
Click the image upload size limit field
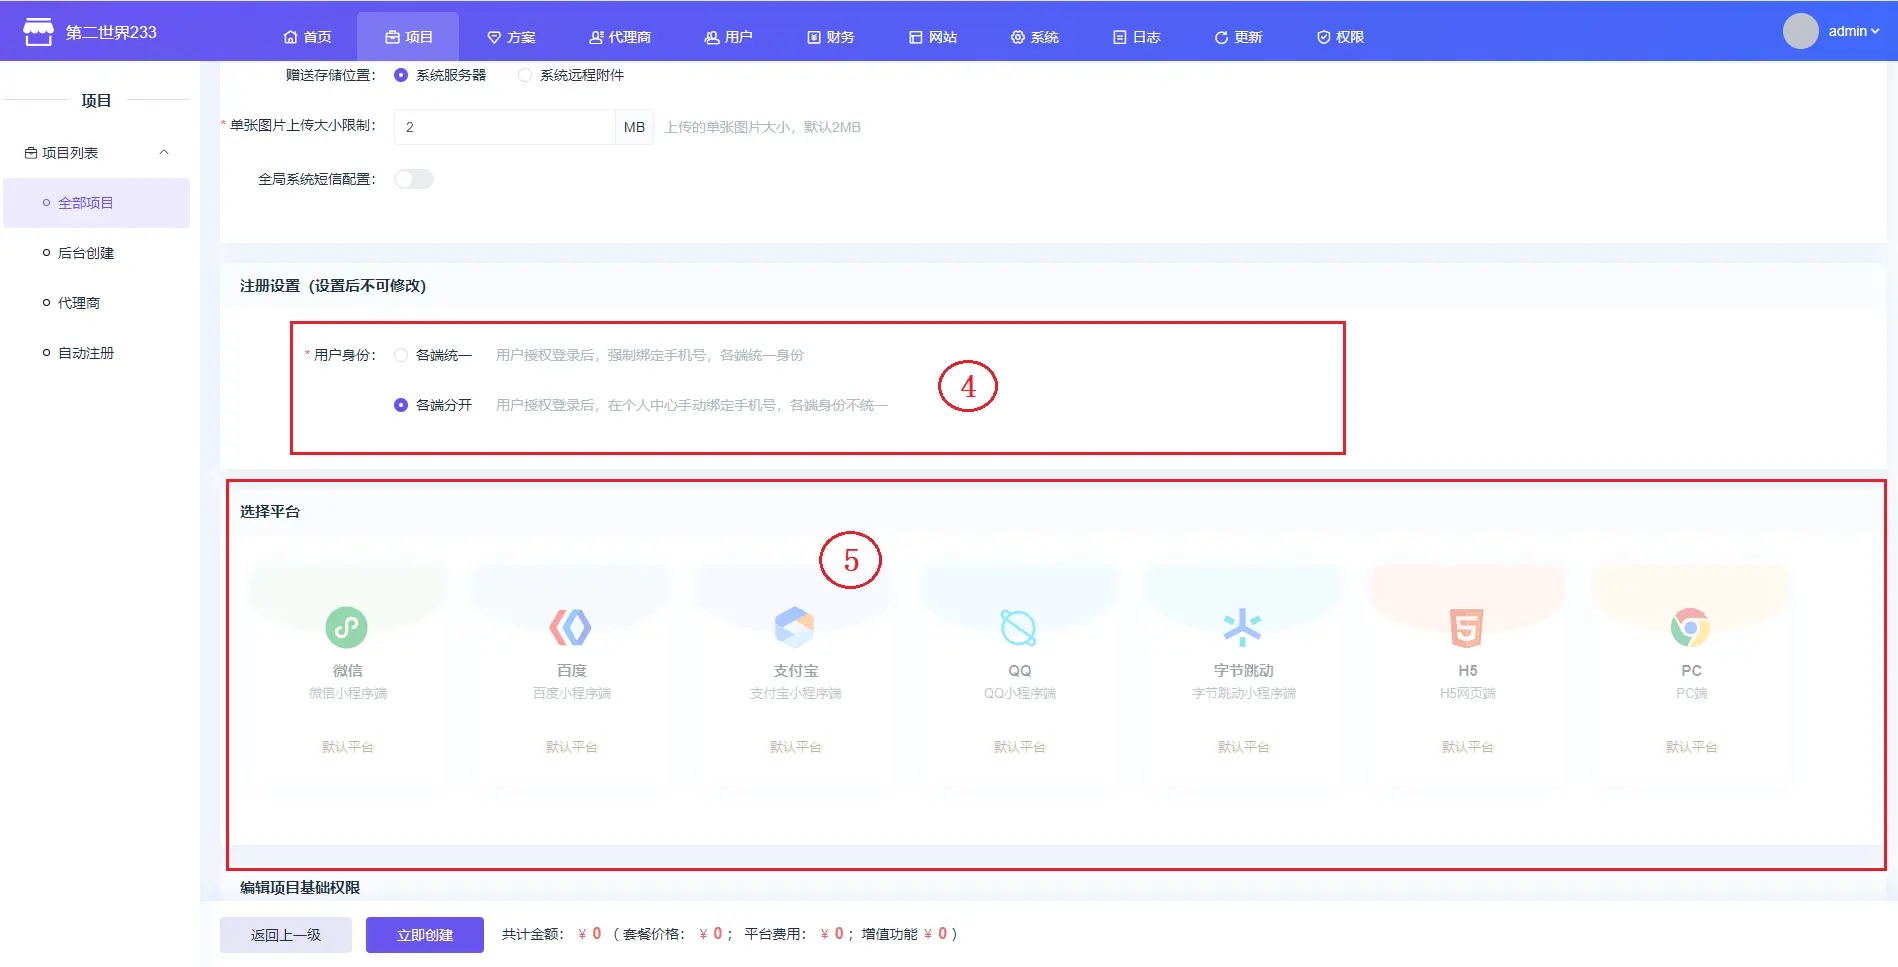[x=504, y=127]
